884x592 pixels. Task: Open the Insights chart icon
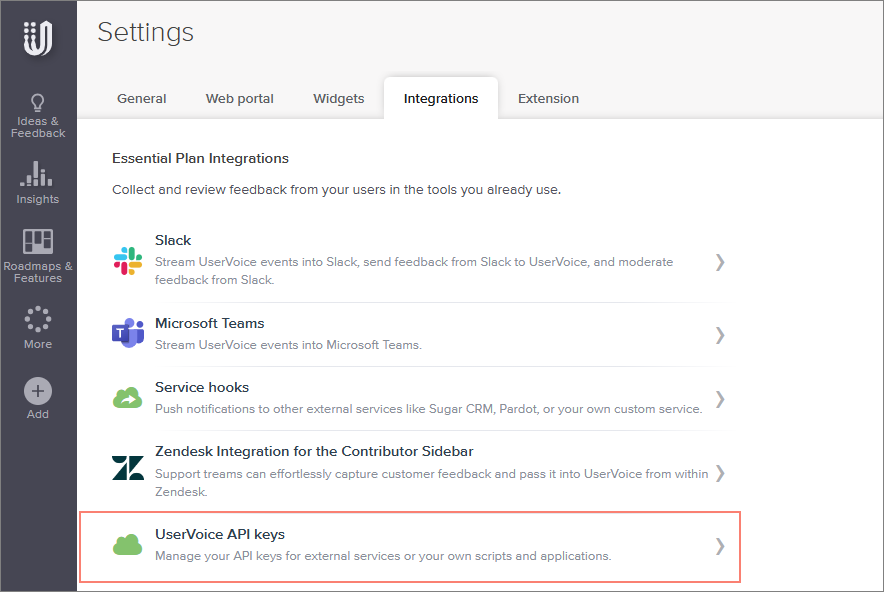38,175
